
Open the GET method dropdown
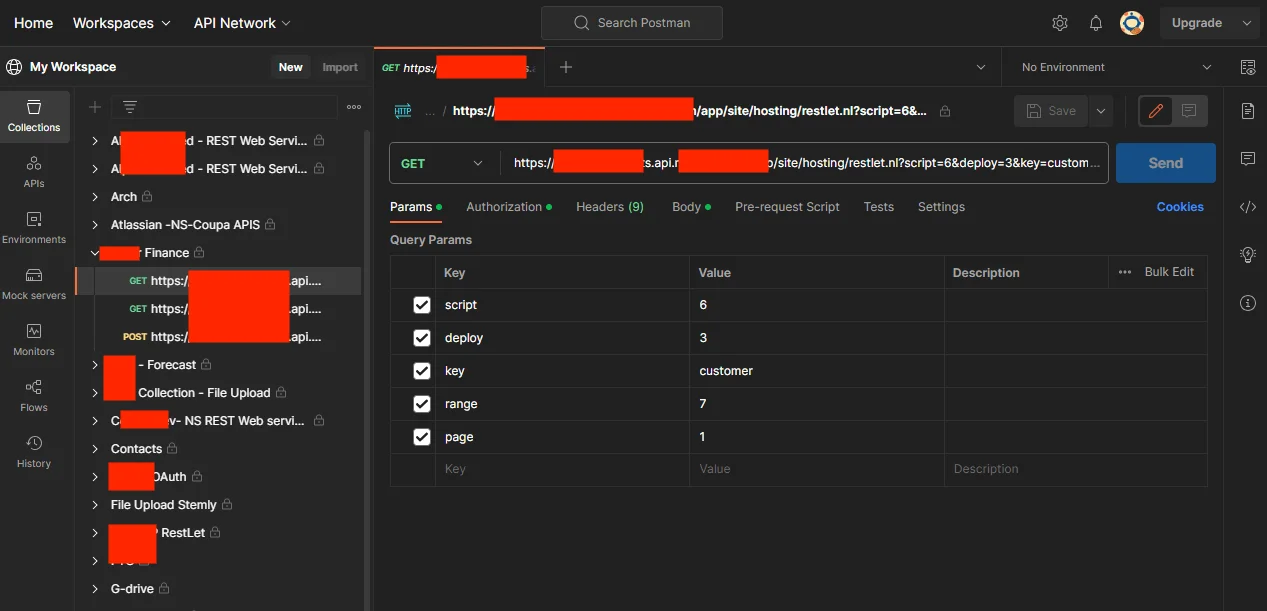[x=444, y=163]
